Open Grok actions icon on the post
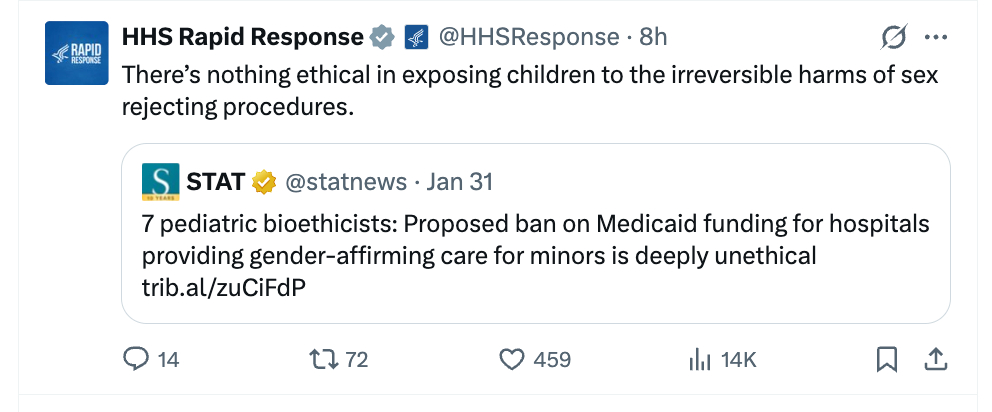This screenshot has width=992, height=412. coord(893,38)
